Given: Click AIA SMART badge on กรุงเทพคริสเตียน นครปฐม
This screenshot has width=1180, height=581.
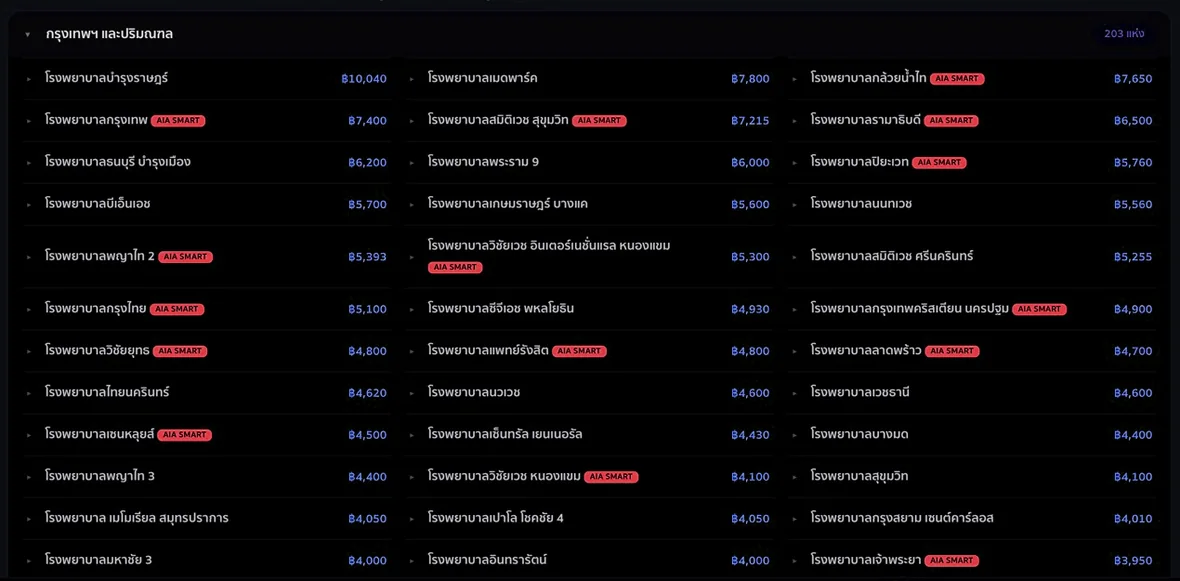Looking at the screenshot, I should tap(1039, 309).
